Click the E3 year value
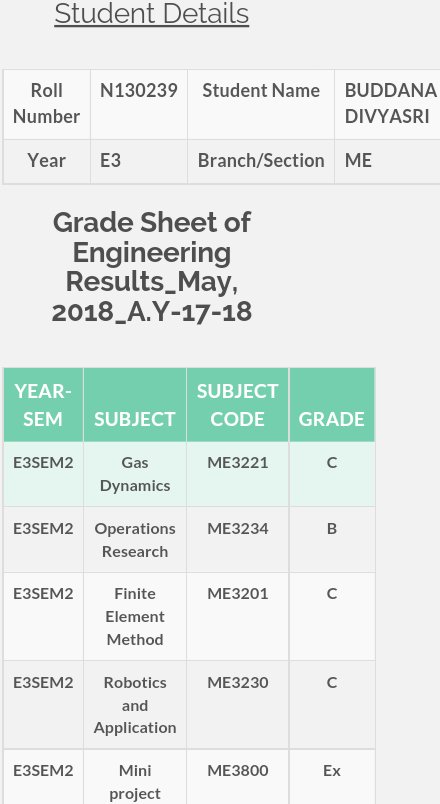Viewport: 440px width, 804px height. [111, 161]
